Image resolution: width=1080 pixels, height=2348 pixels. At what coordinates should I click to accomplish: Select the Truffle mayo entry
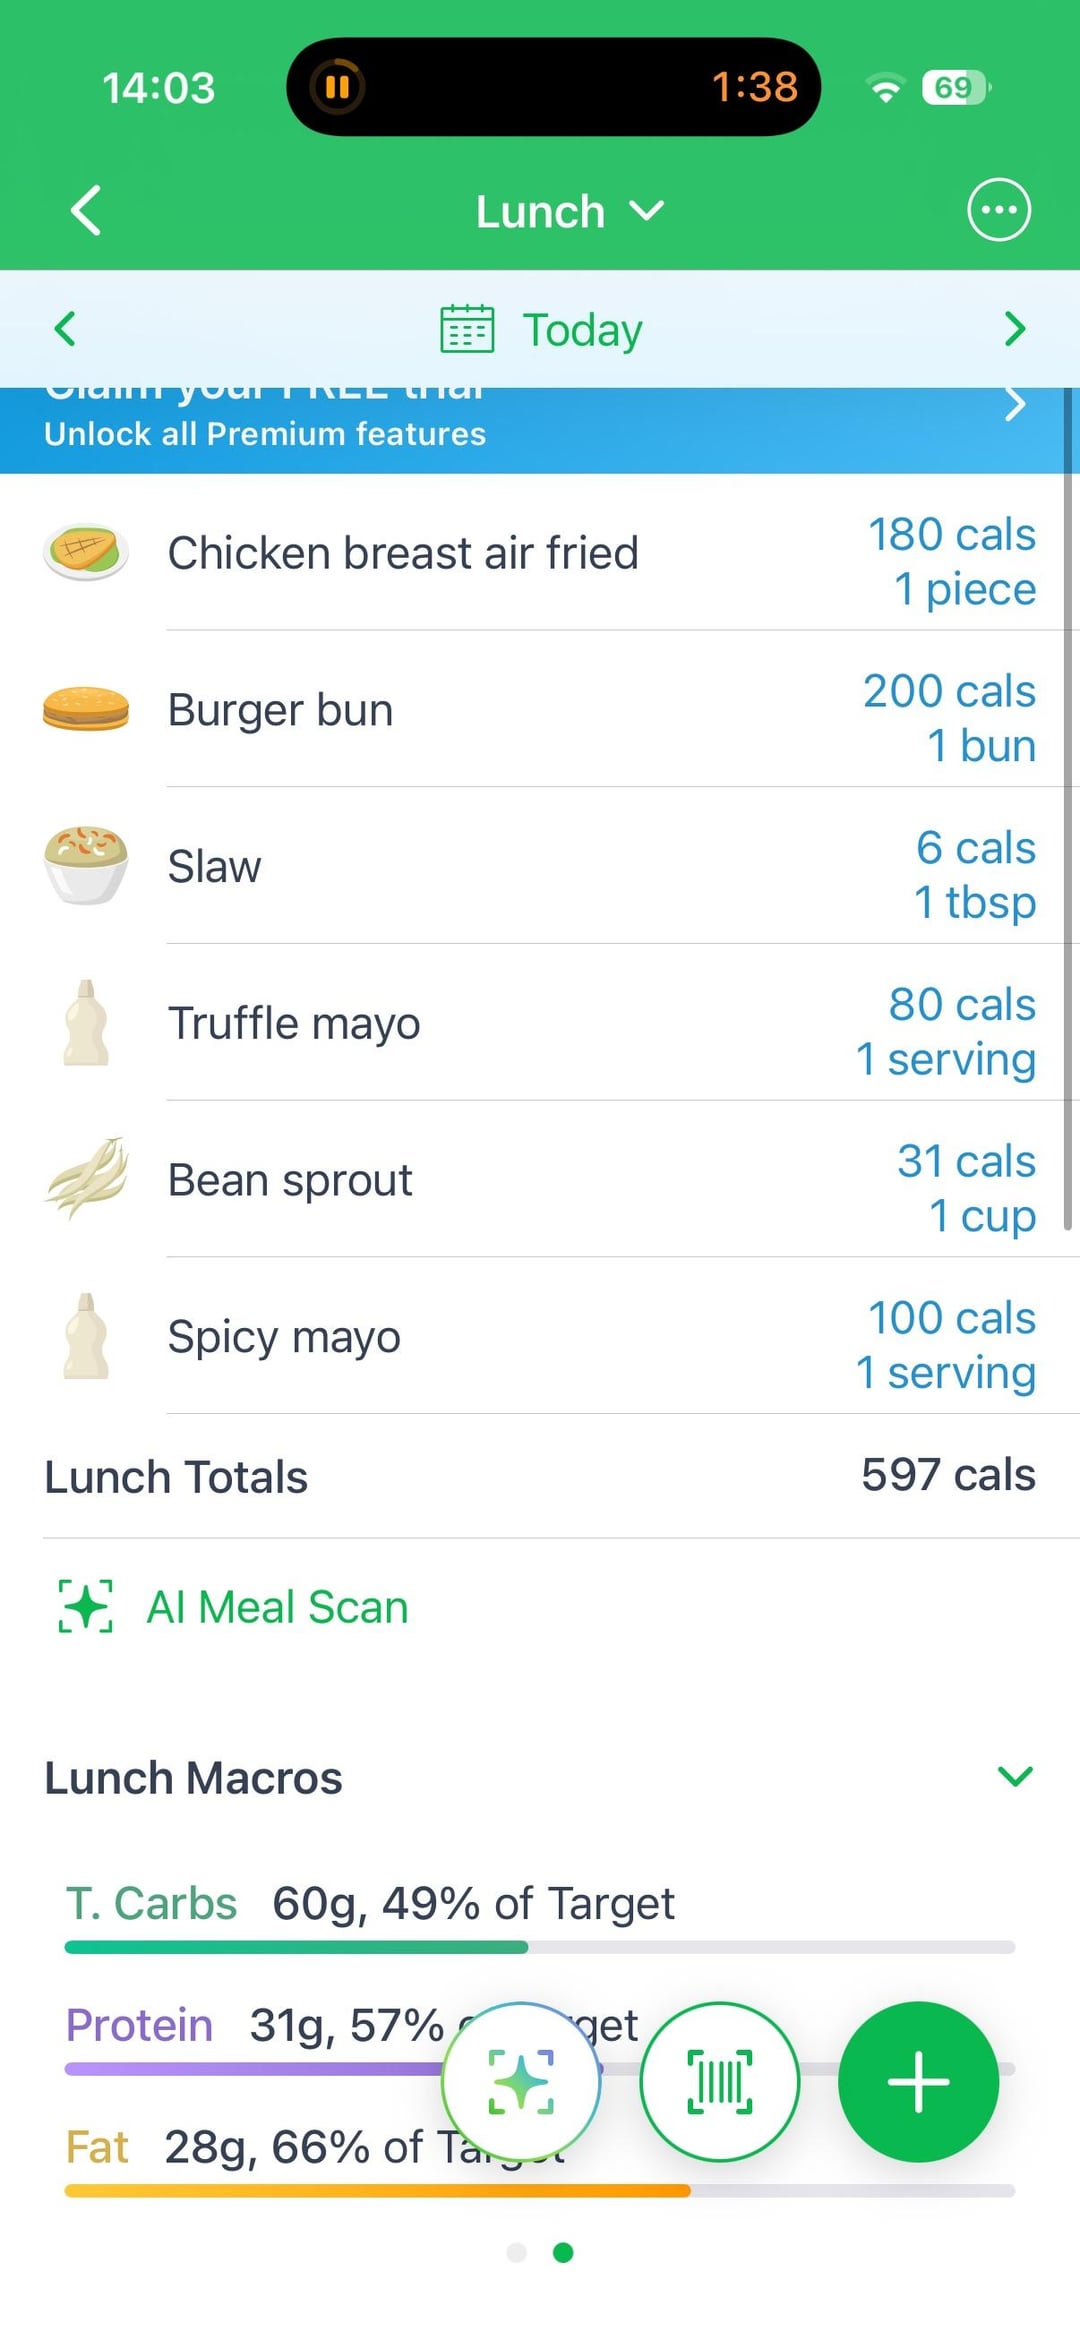pos(294,1023)
